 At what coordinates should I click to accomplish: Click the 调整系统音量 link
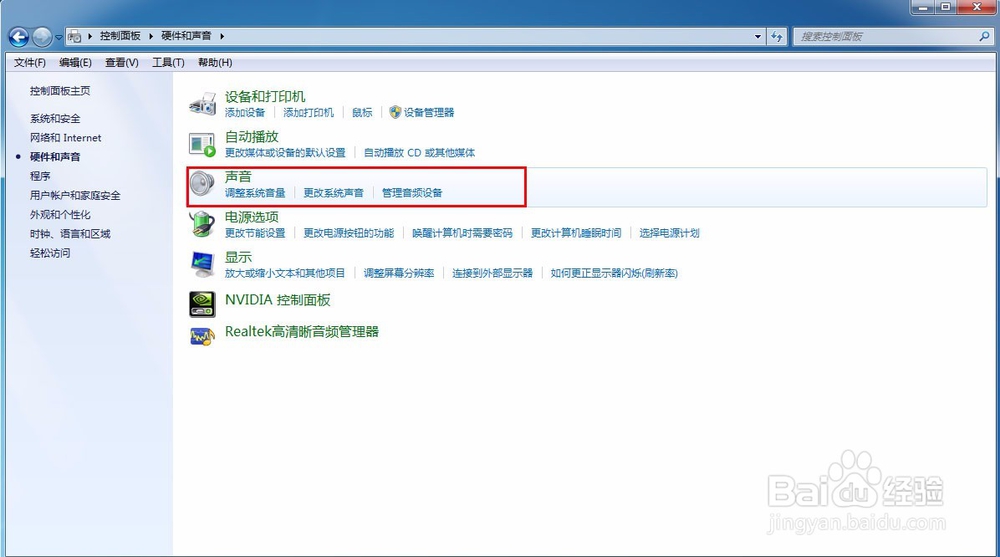255,193
